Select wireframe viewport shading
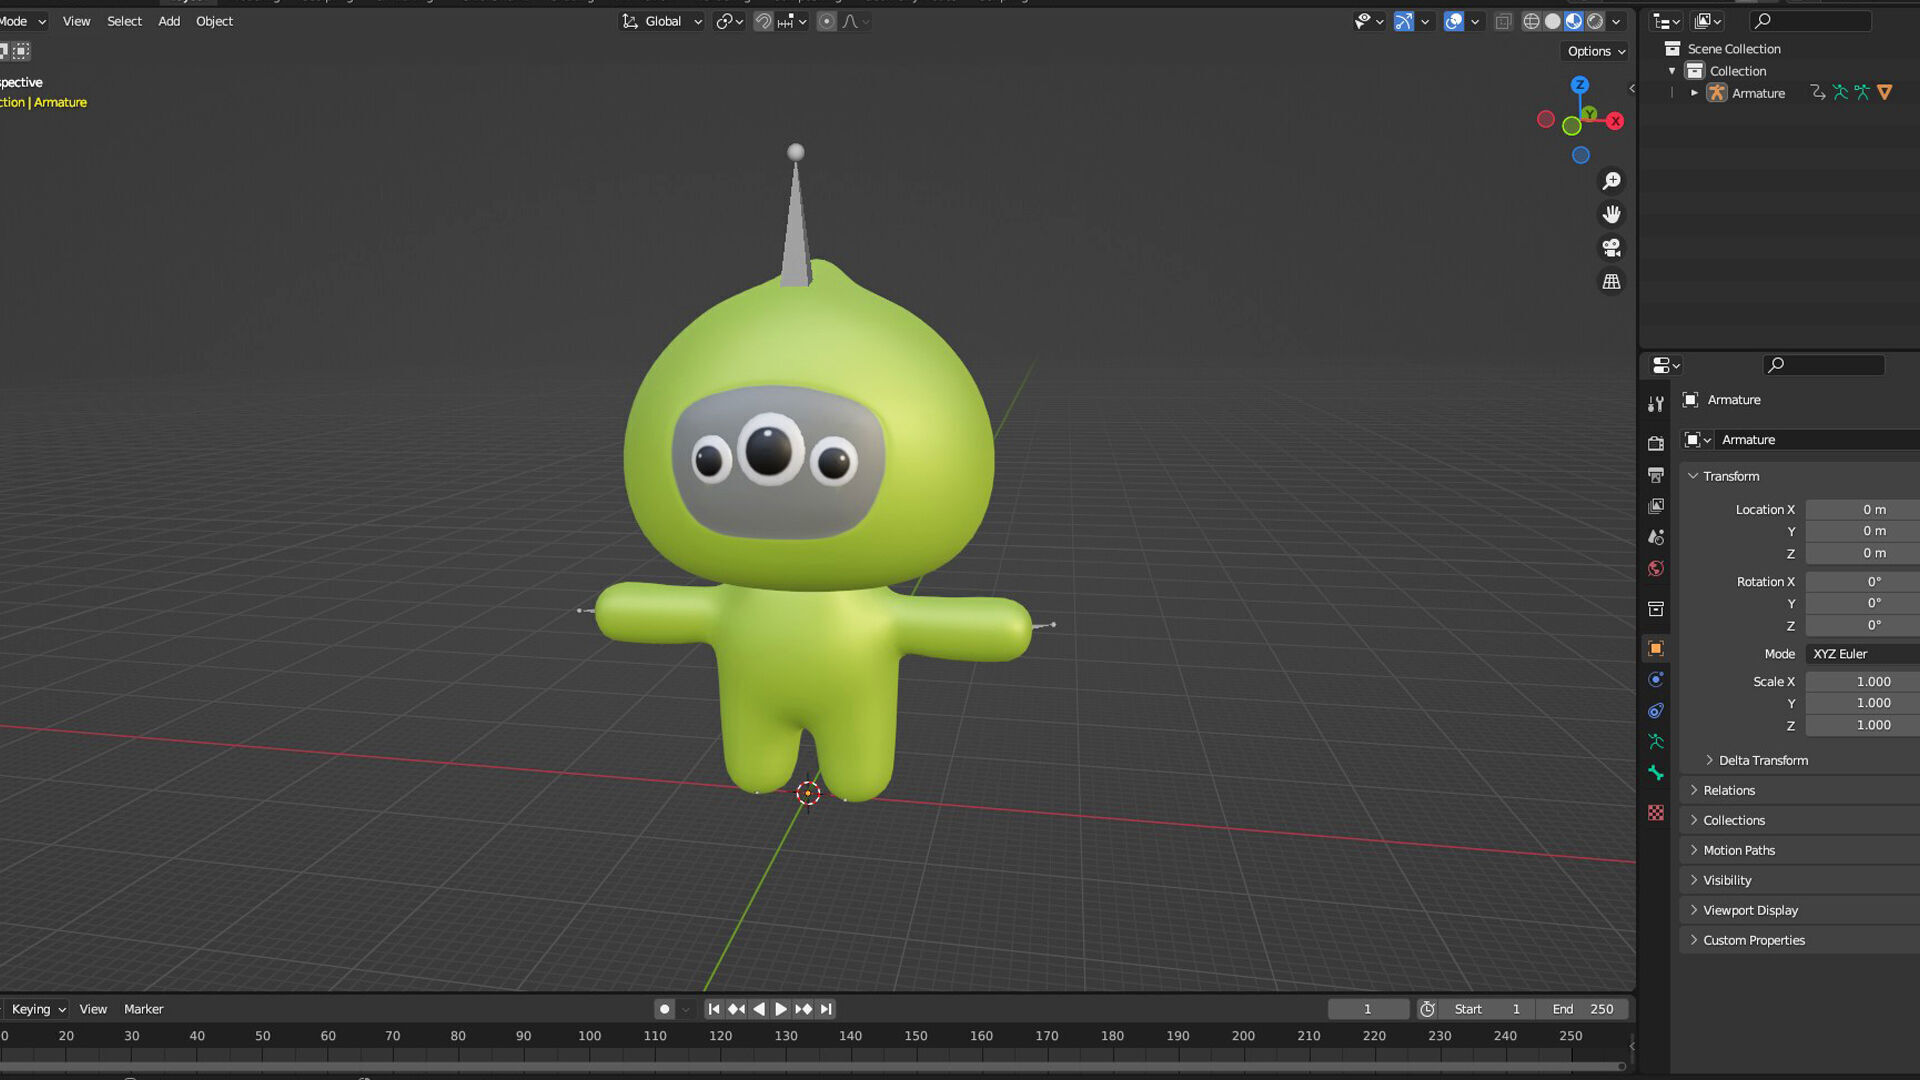Viewport: 1920px width, 1080px height. pyautogui.click(x=1531, y=21)
